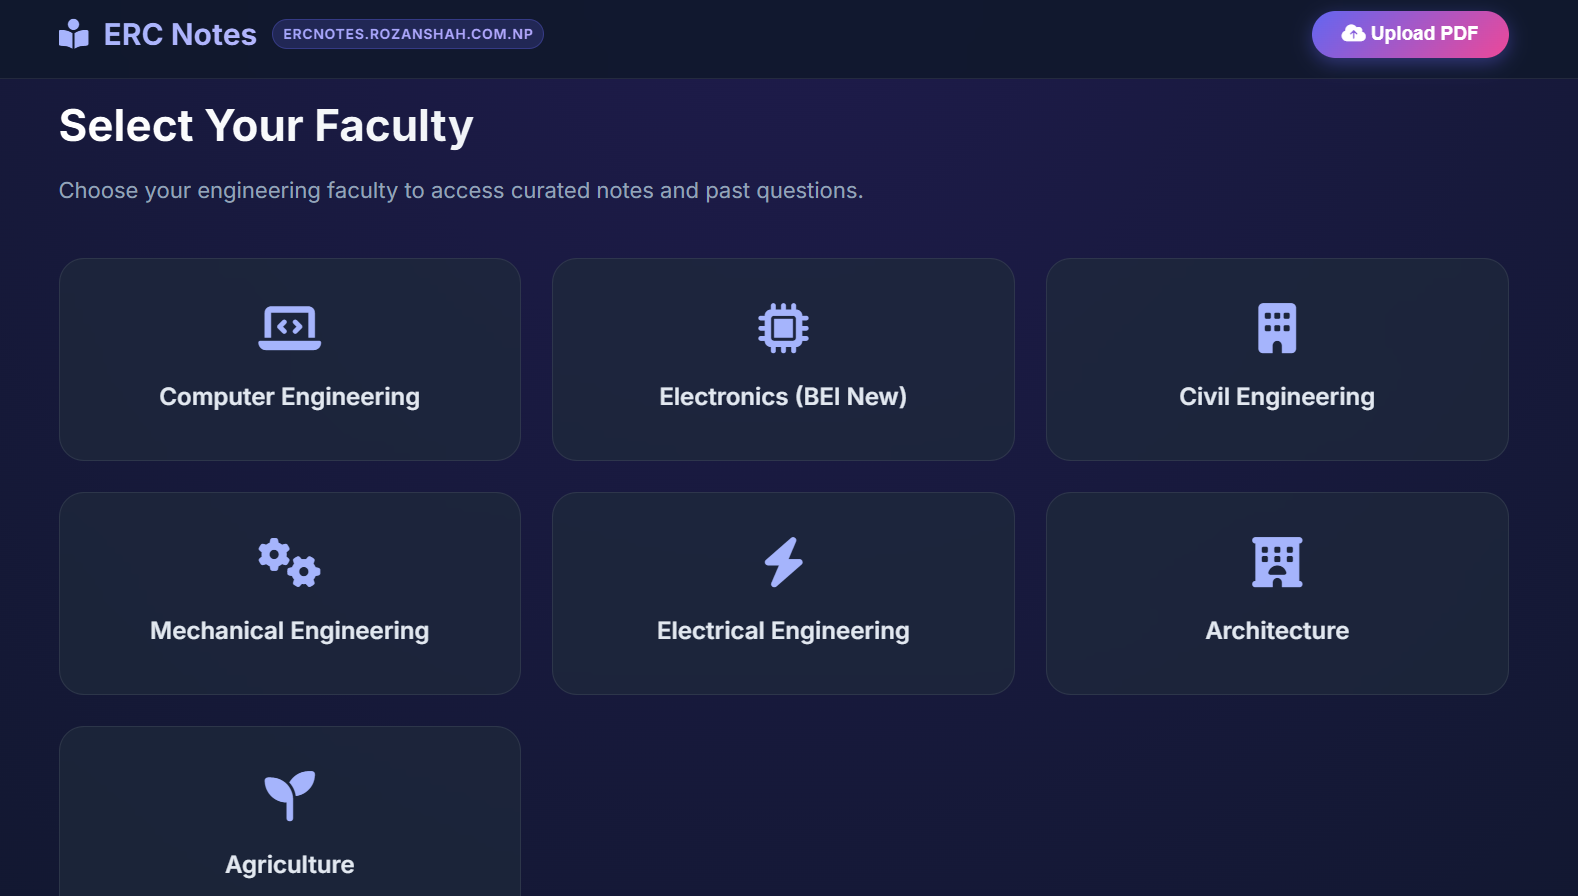
Task: Click the ERC Notes book reader logo icon
Action: point(74,35)
